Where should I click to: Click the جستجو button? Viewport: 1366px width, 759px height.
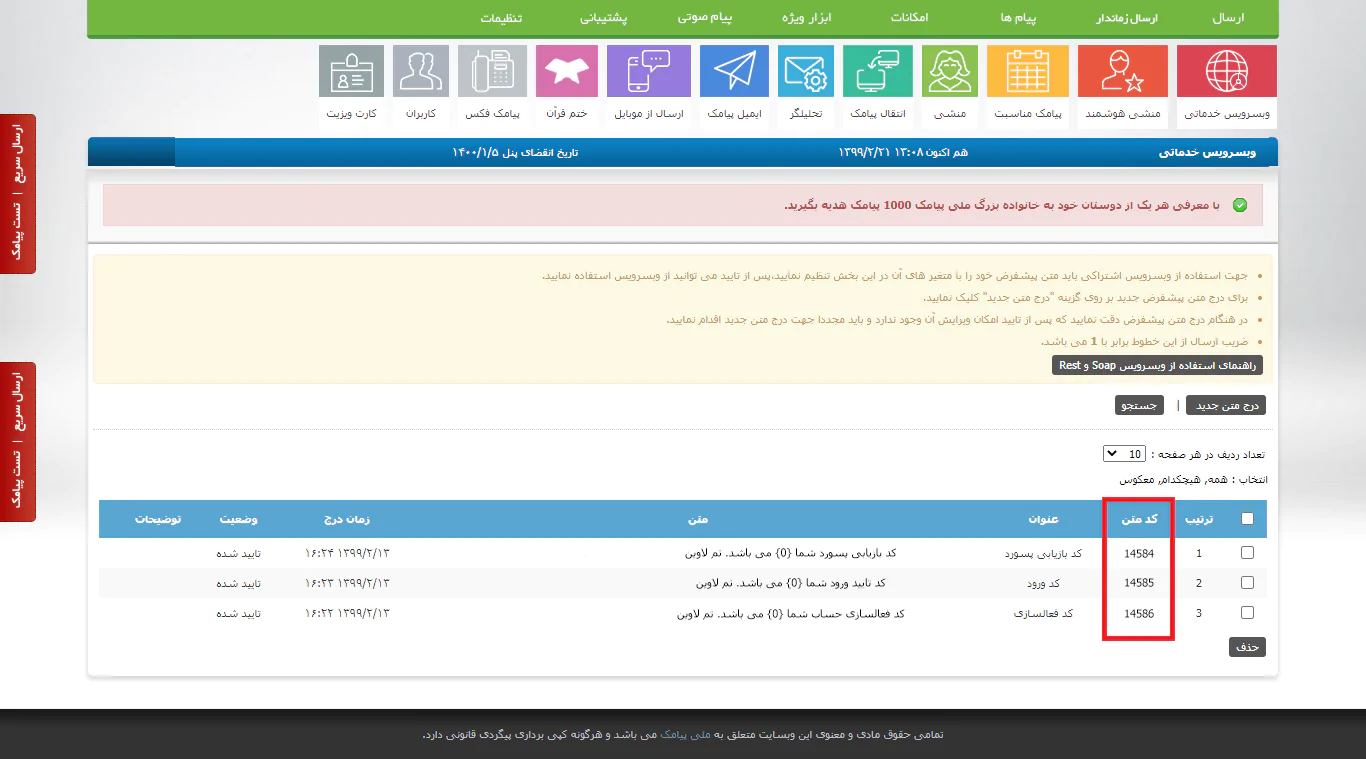(x=1140, y=405)
